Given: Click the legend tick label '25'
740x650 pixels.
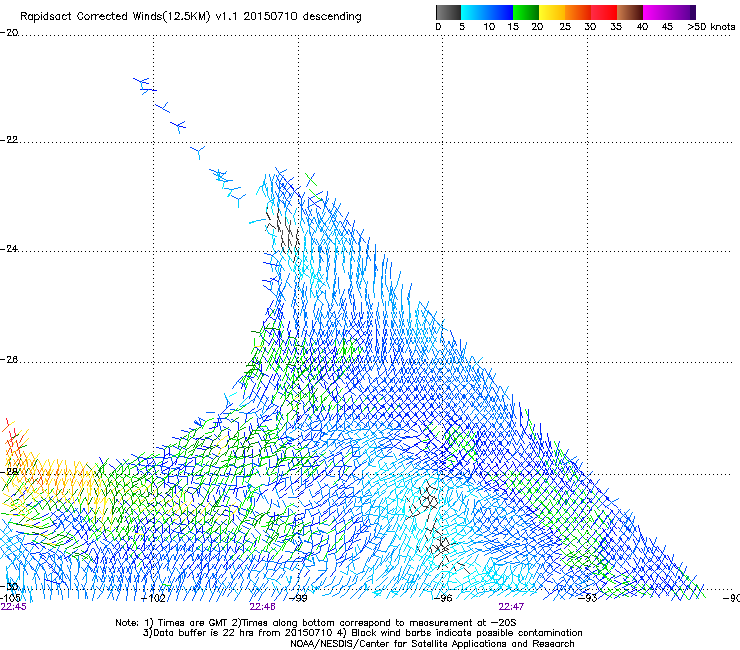Looking at the screenshot, I should (565, 27).
